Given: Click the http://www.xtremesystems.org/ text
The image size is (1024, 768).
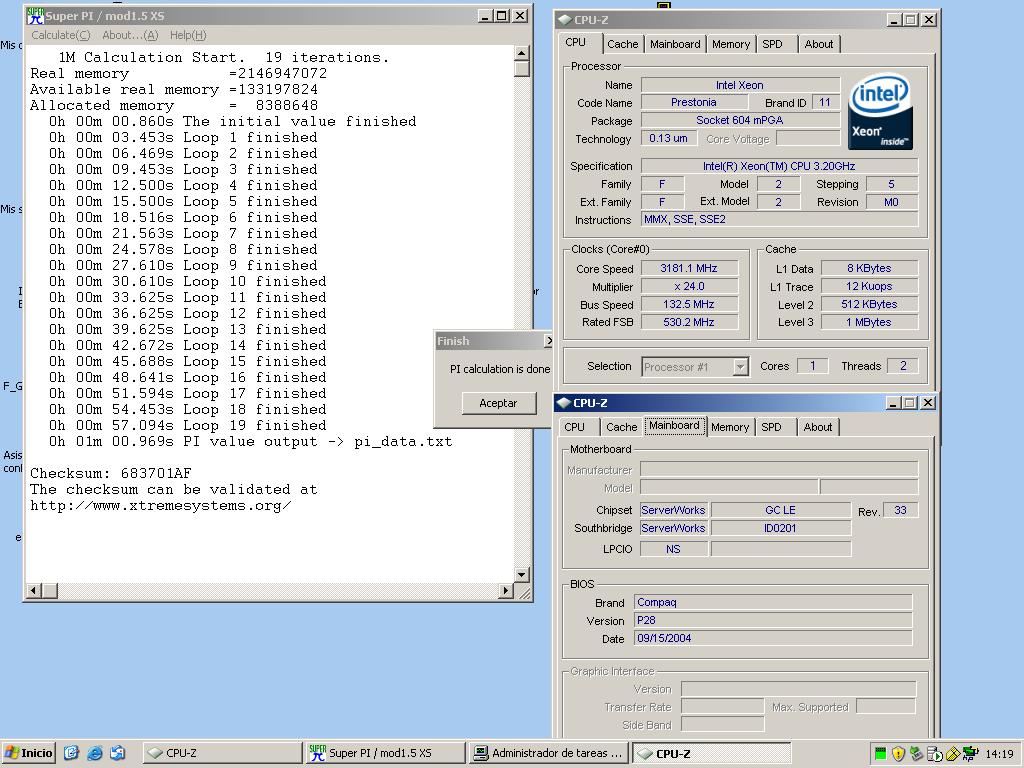Looking at the screenshot, I should (x=161, y=505).
